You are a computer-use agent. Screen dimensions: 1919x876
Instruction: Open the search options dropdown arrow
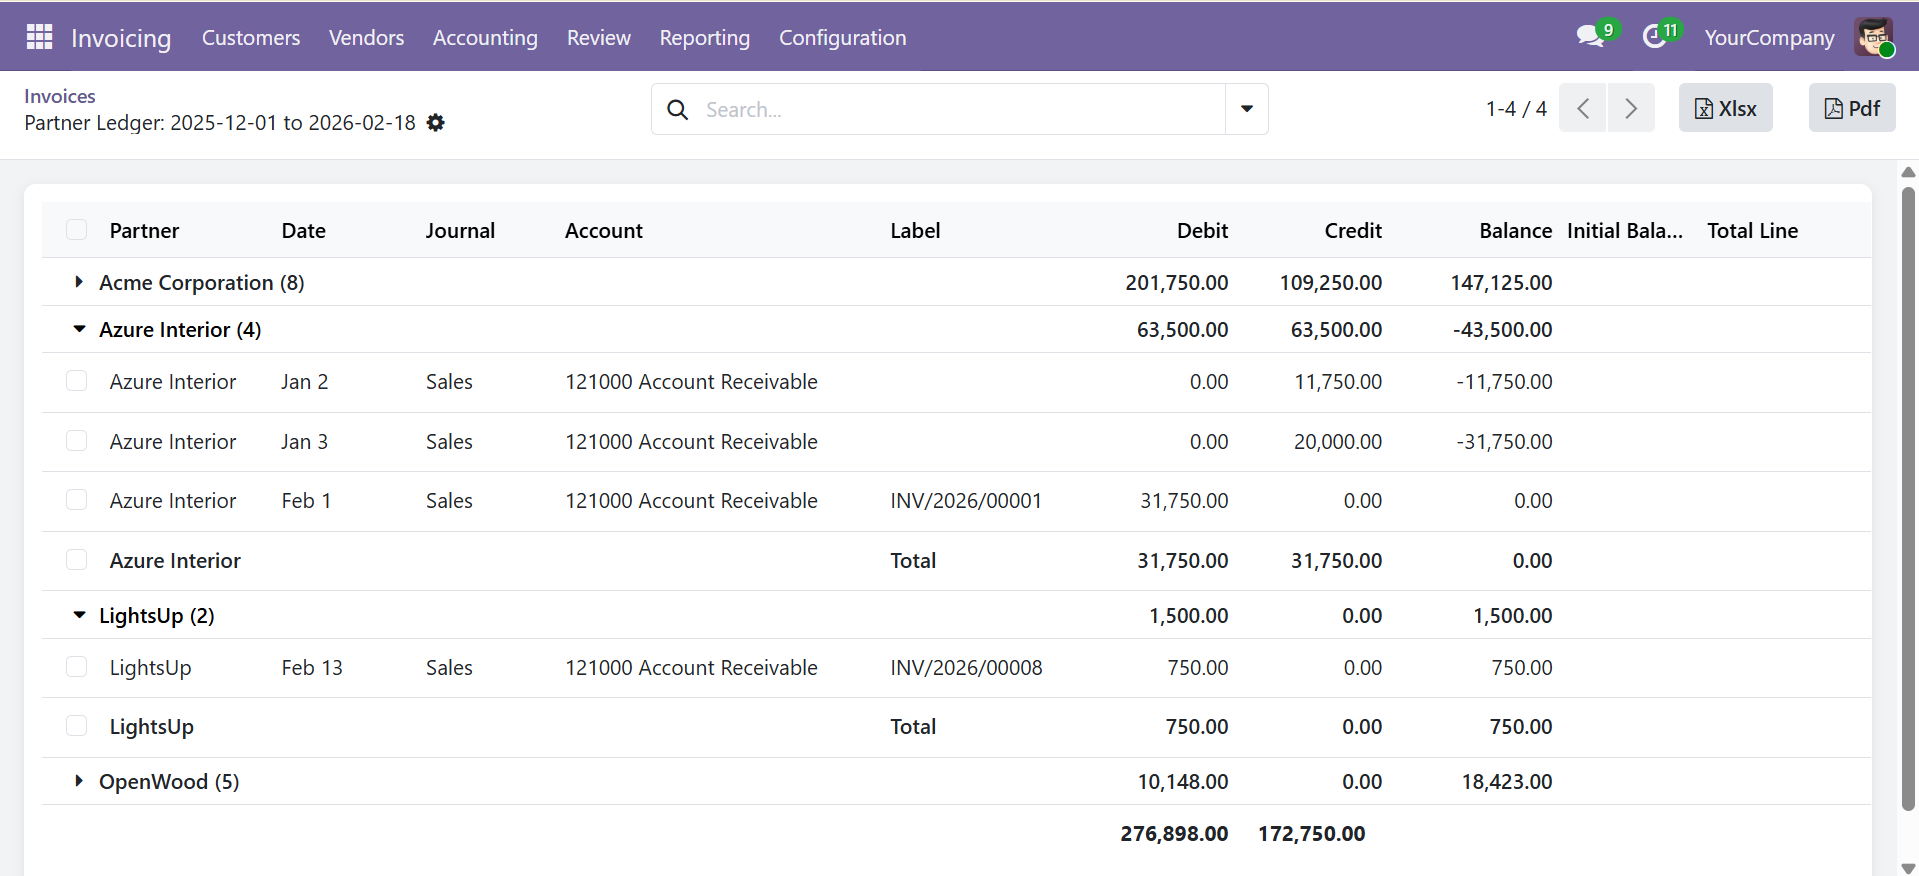pyautogui.click(x=1247, y=109)
